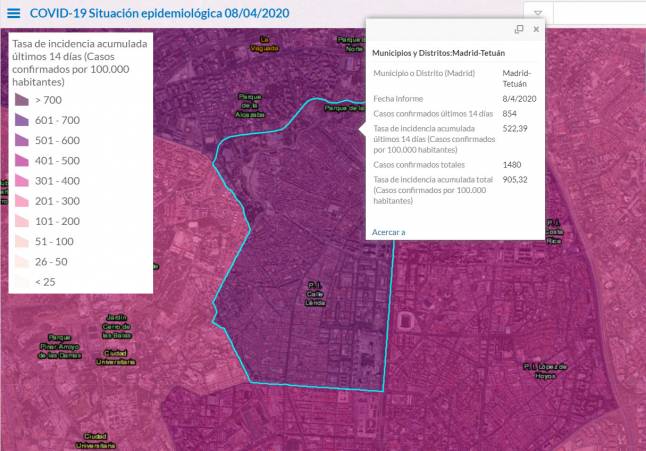This screenshot has width=646, height=451.
Task: Click the '501 - 600' legend symbol
Action: pyautogui.click(x=21, y=140)
